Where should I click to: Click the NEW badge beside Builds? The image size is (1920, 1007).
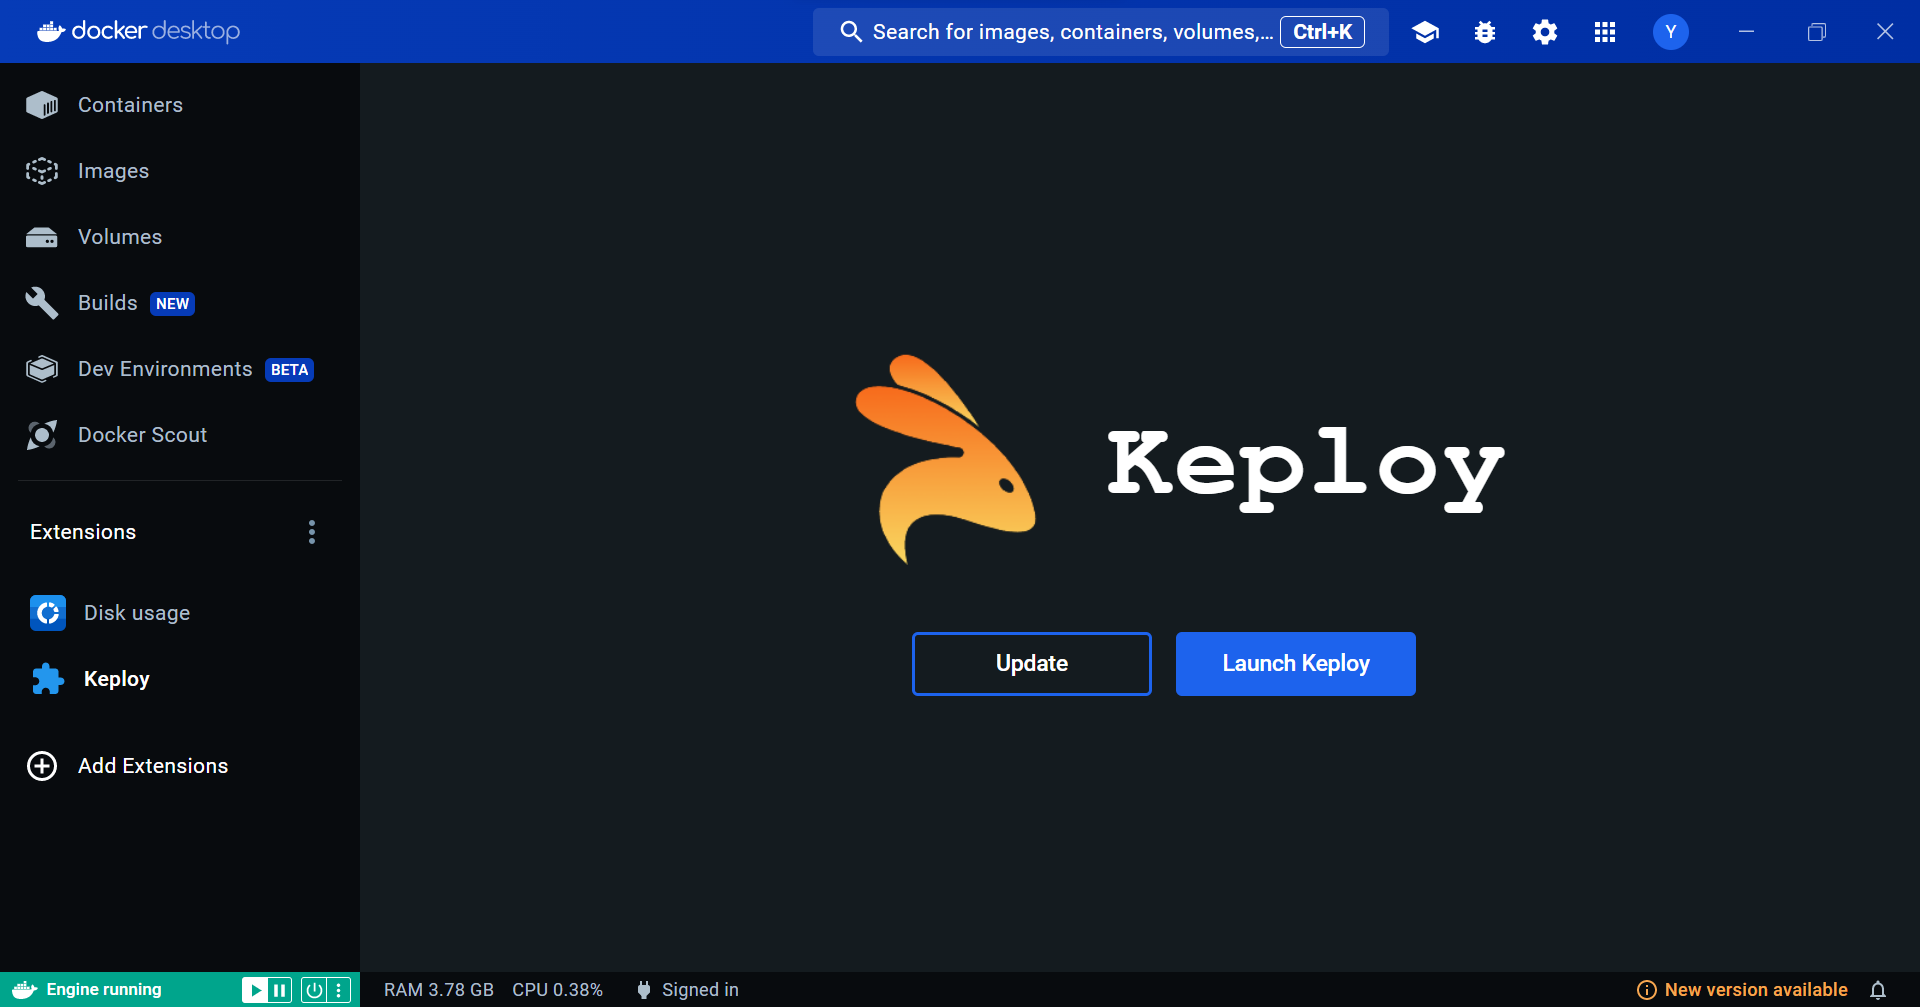(x=172, y=304)
